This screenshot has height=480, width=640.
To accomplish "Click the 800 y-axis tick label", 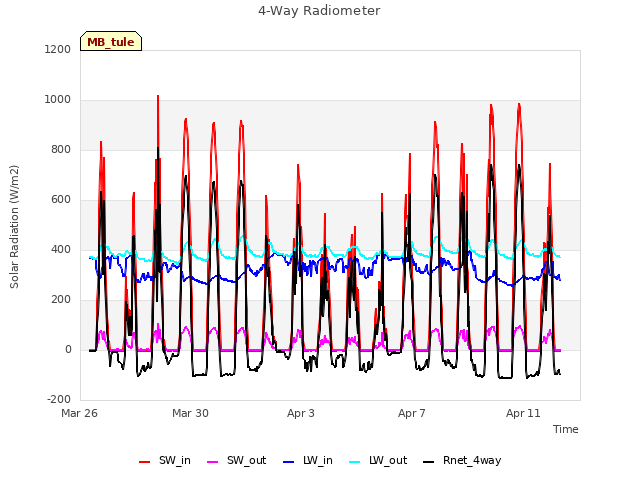I will 61,150.
